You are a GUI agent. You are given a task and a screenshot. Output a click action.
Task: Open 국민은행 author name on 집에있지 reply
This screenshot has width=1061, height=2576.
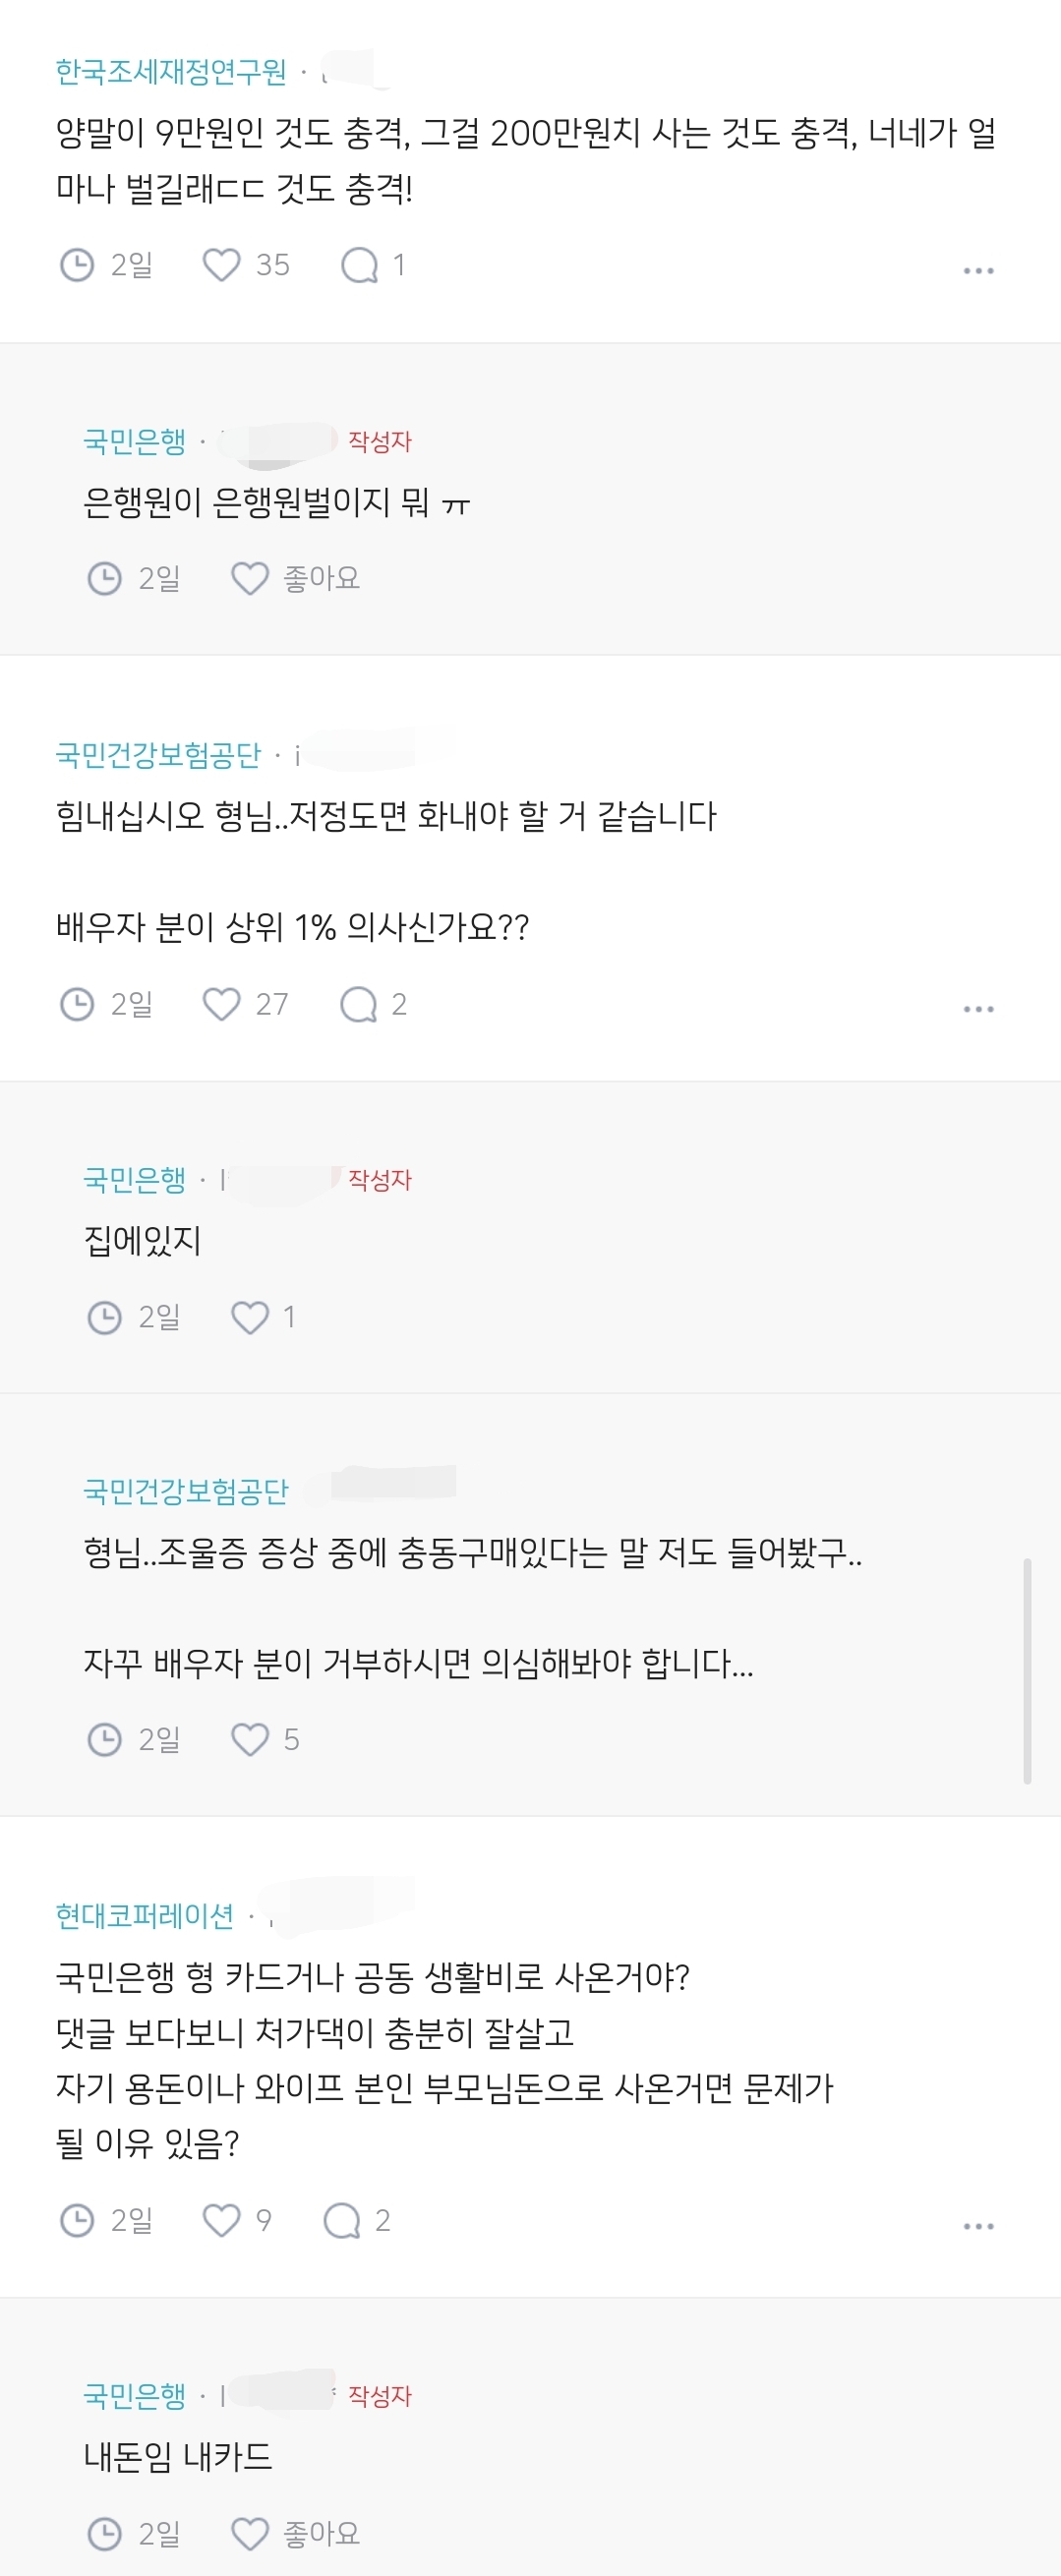135,1180
